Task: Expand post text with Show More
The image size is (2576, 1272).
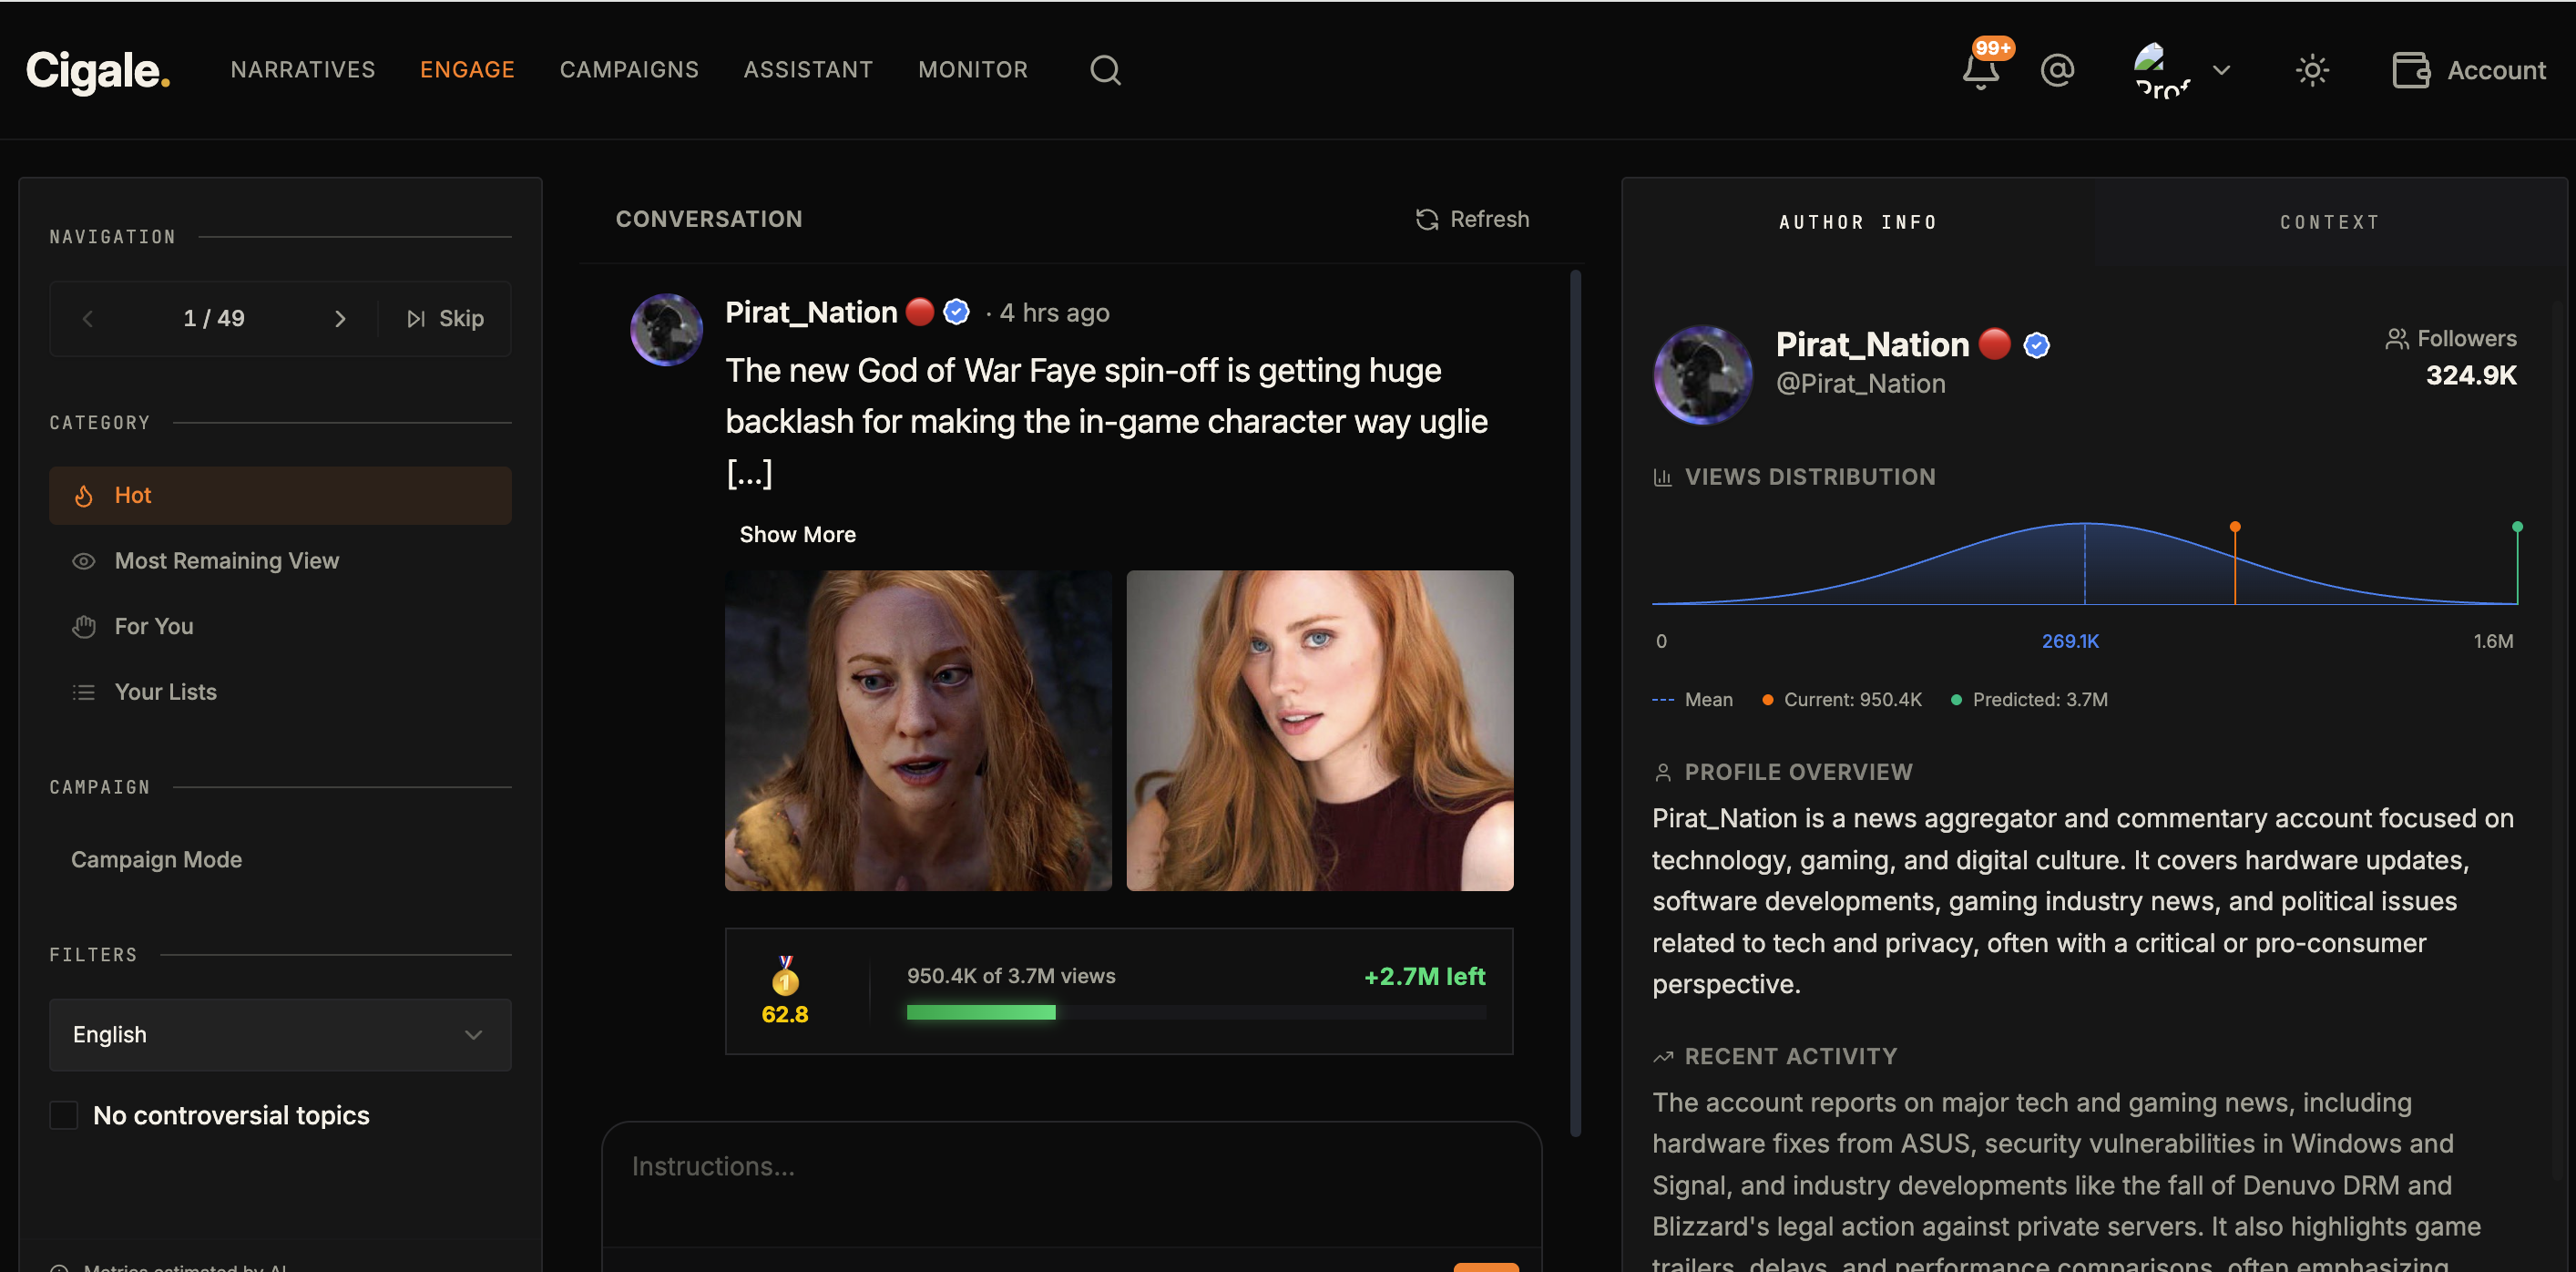Action: pos(797,535)
